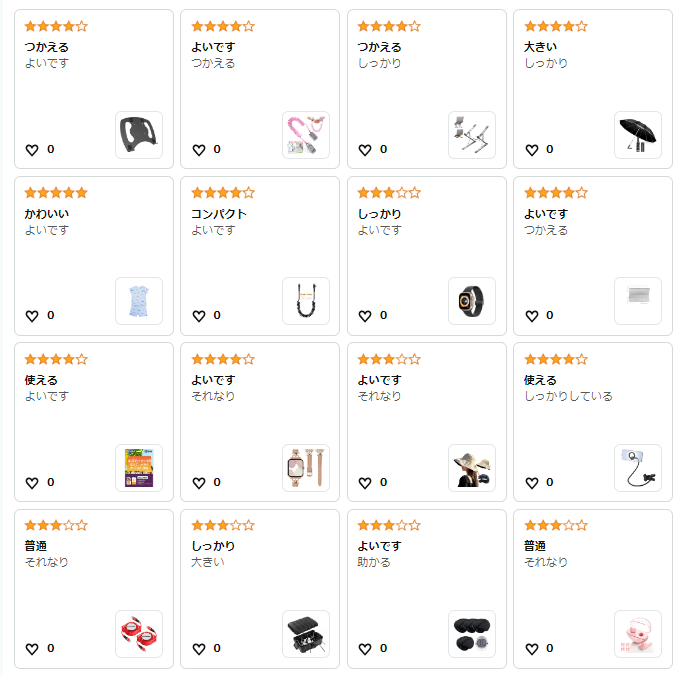Toggle like on the black outdoor box review

[x=198, y=649]
